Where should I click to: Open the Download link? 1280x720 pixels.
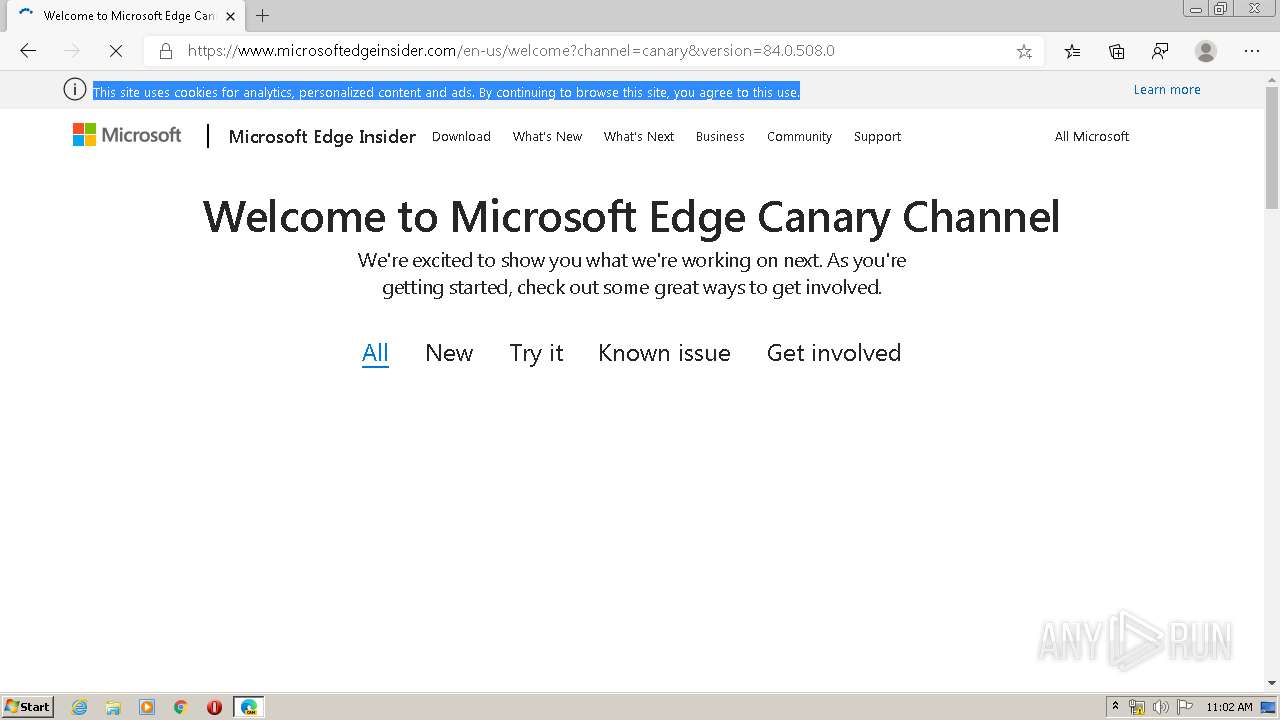(x=461, y=137)
